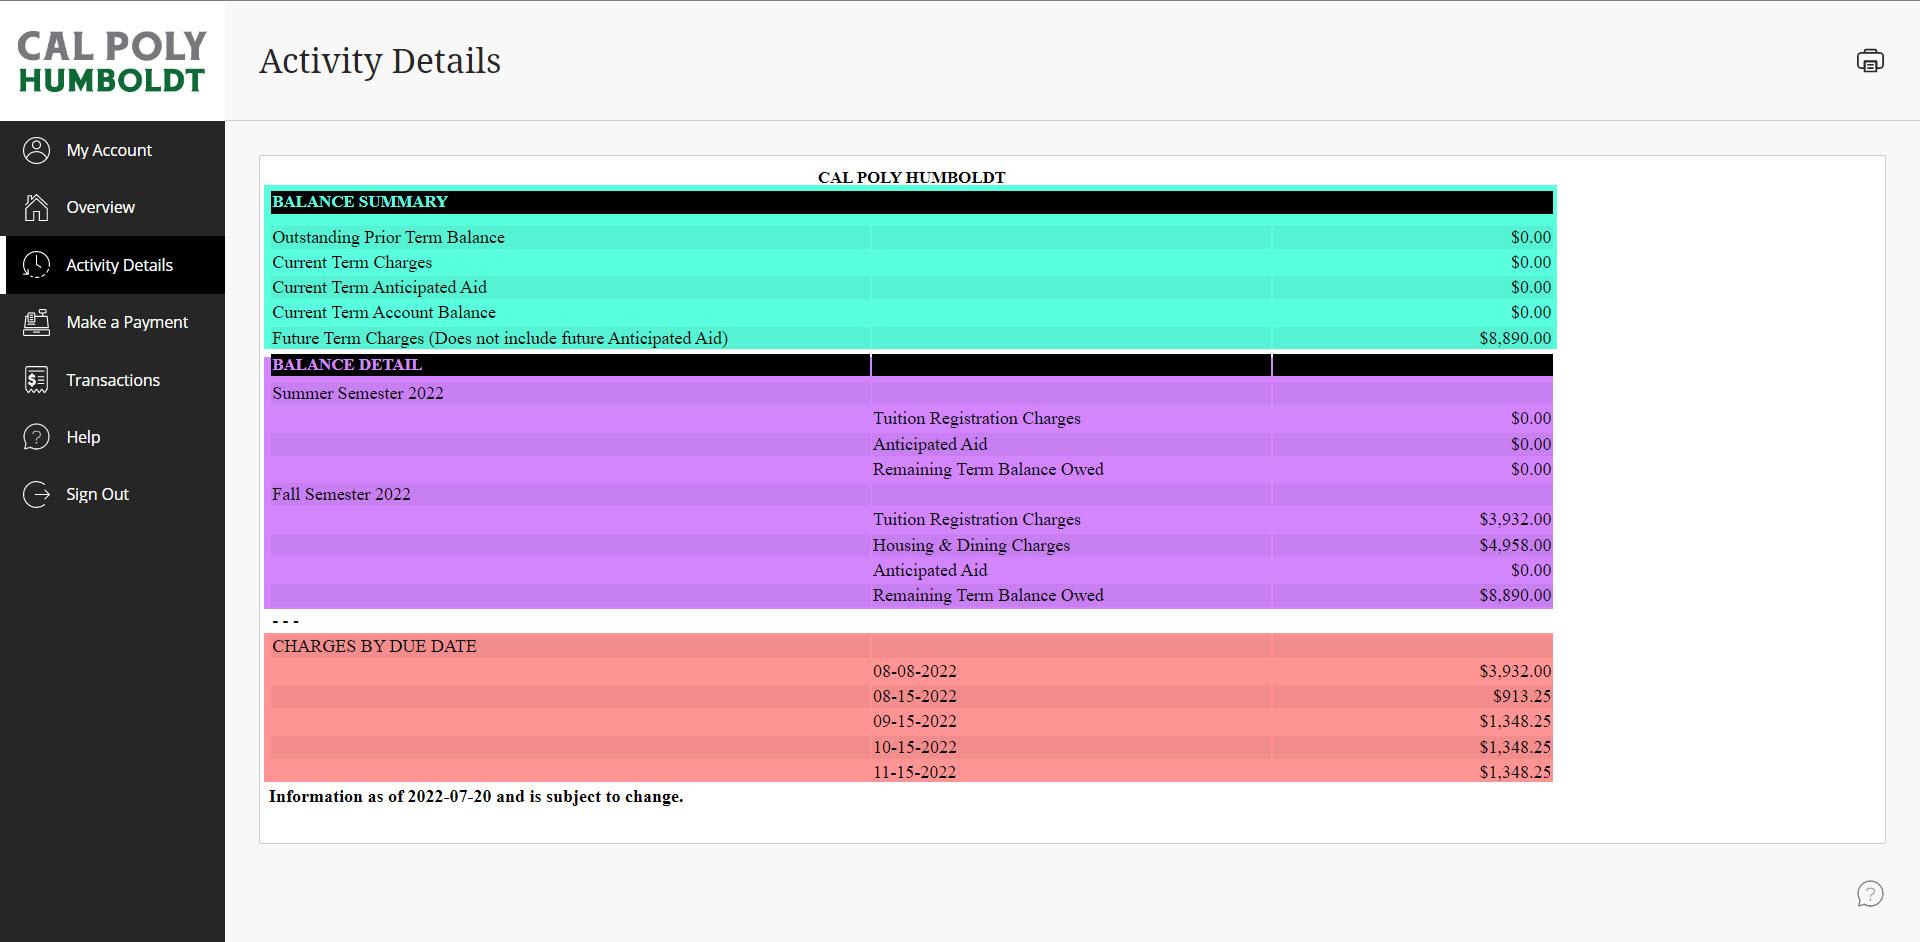Click the Information as of 2022-07-20 note
This screenshot has height=942, width=1920.
476,797
